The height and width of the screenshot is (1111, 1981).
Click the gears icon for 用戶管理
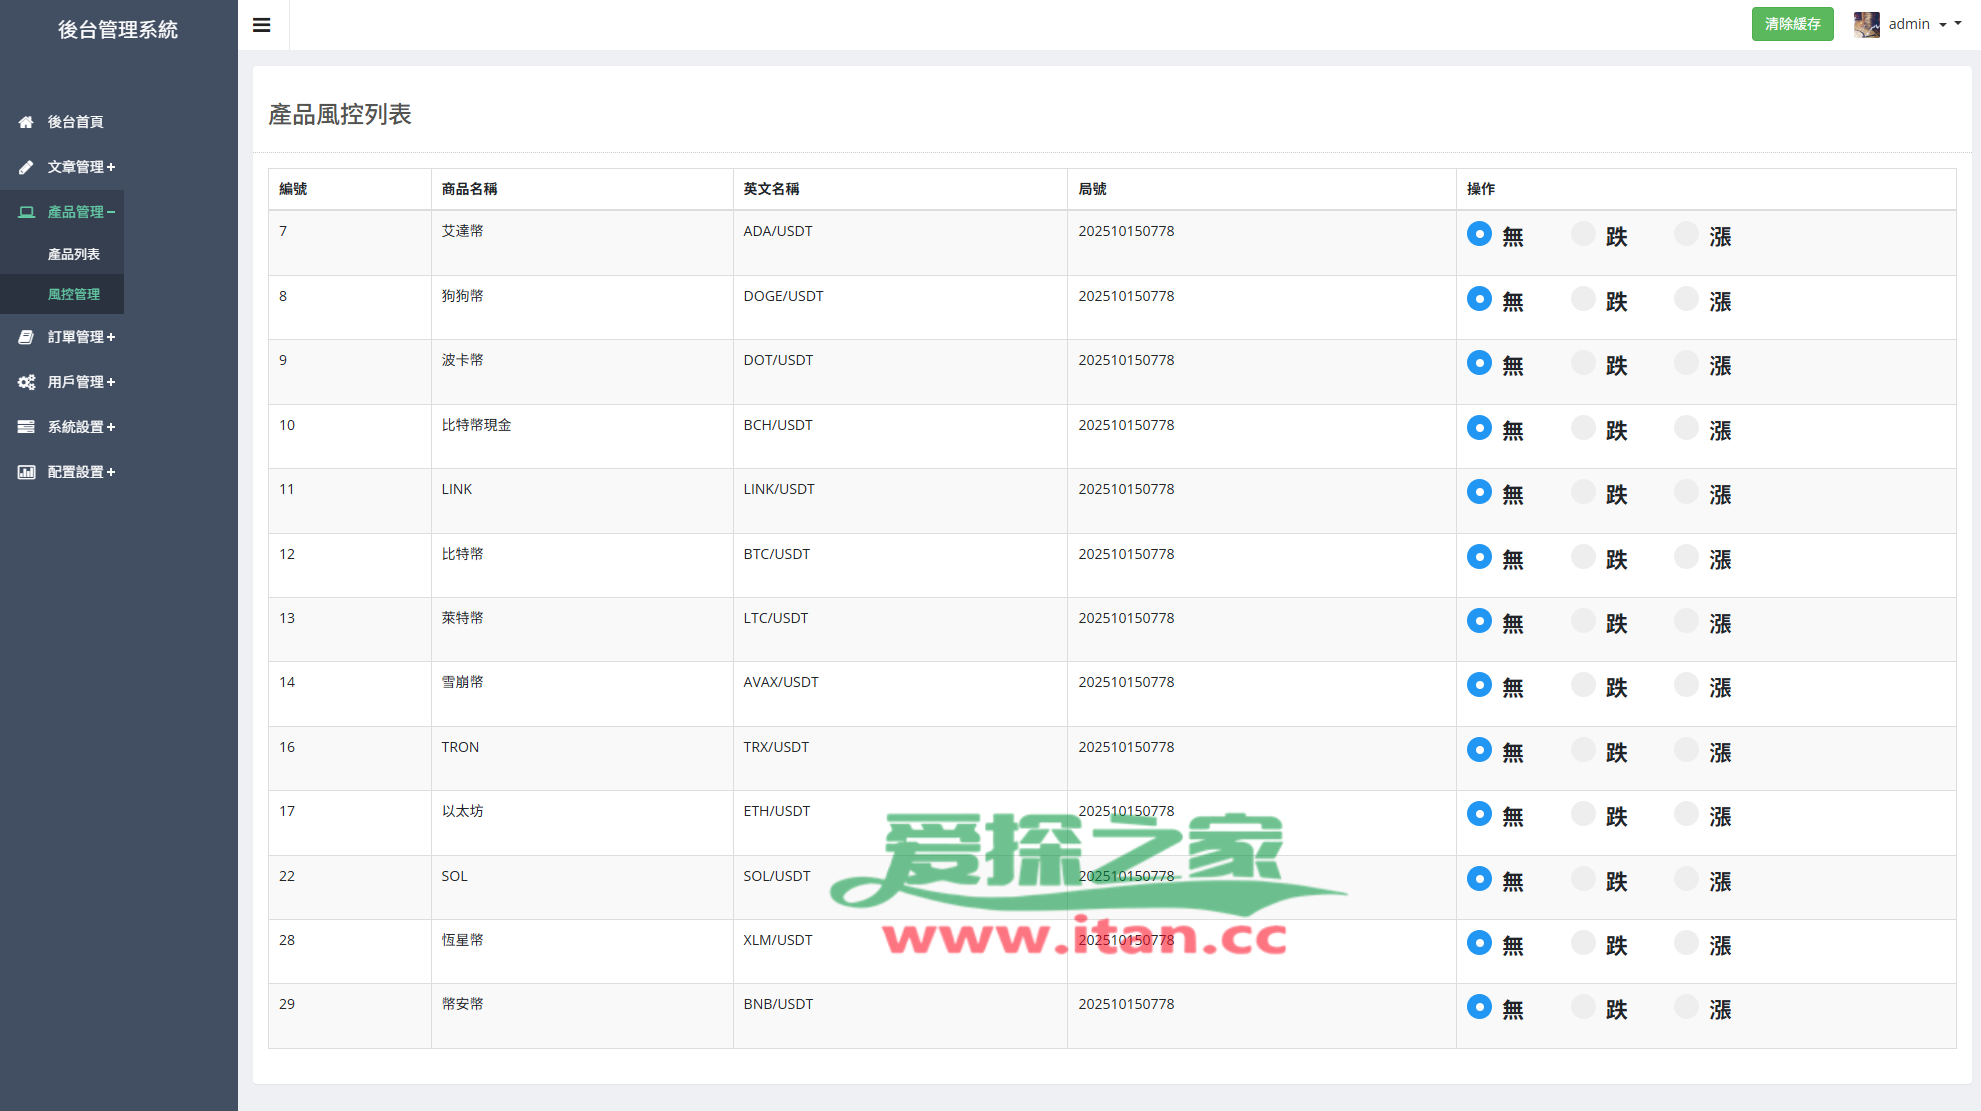(x=26, y=382)
